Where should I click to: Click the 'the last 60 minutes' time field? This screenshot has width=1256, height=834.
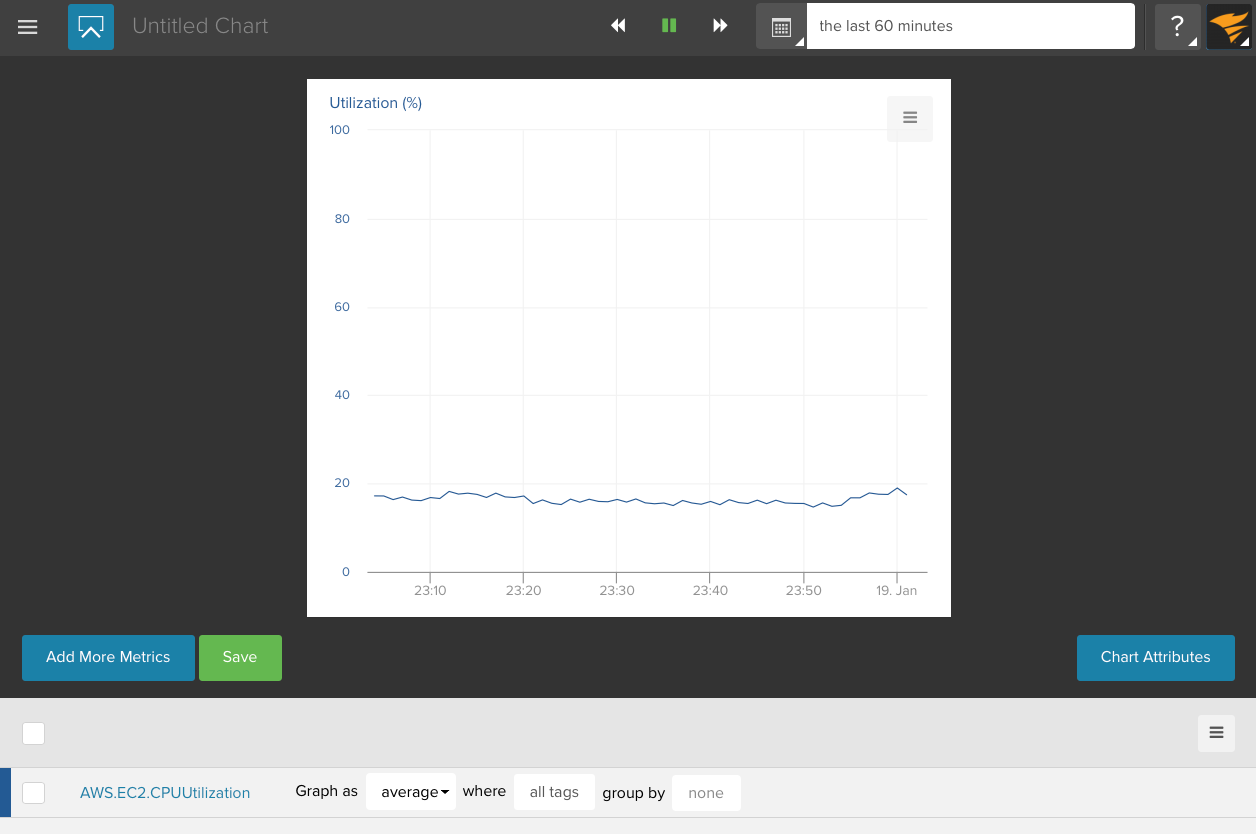click(x=970, y=27)
